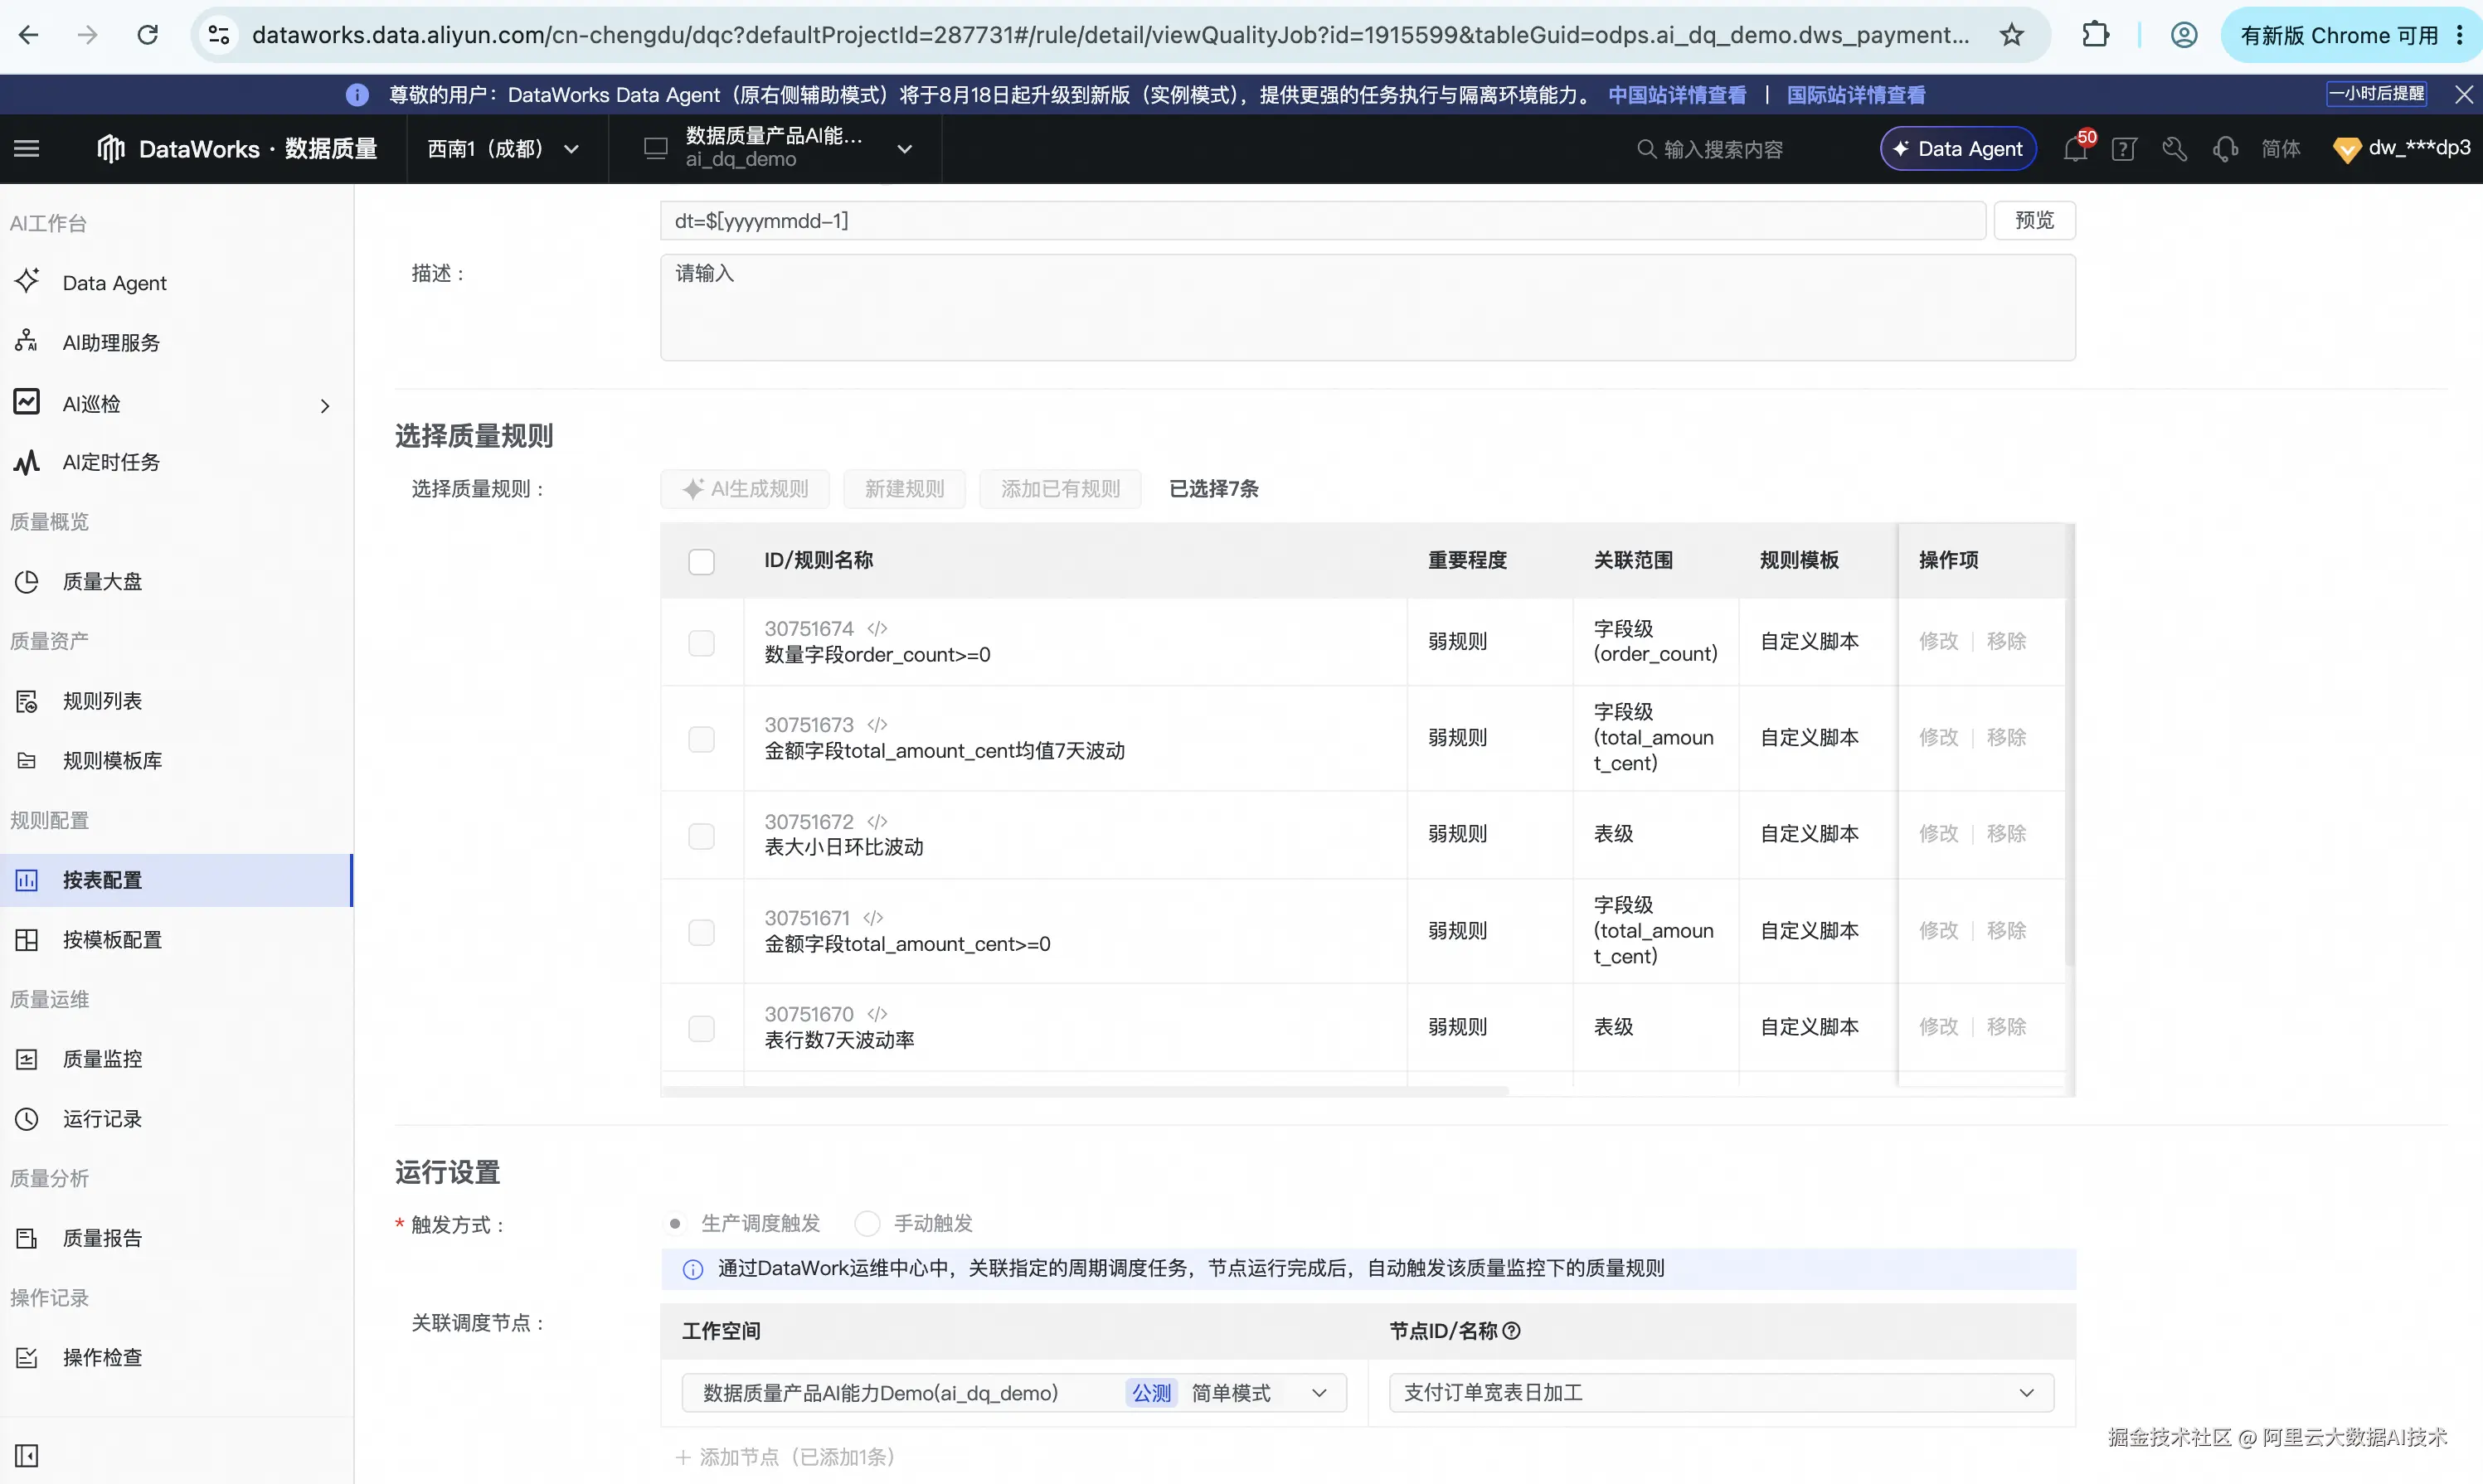
Task: Open Chrome's three-dot menu
Action: [2459, 35]
